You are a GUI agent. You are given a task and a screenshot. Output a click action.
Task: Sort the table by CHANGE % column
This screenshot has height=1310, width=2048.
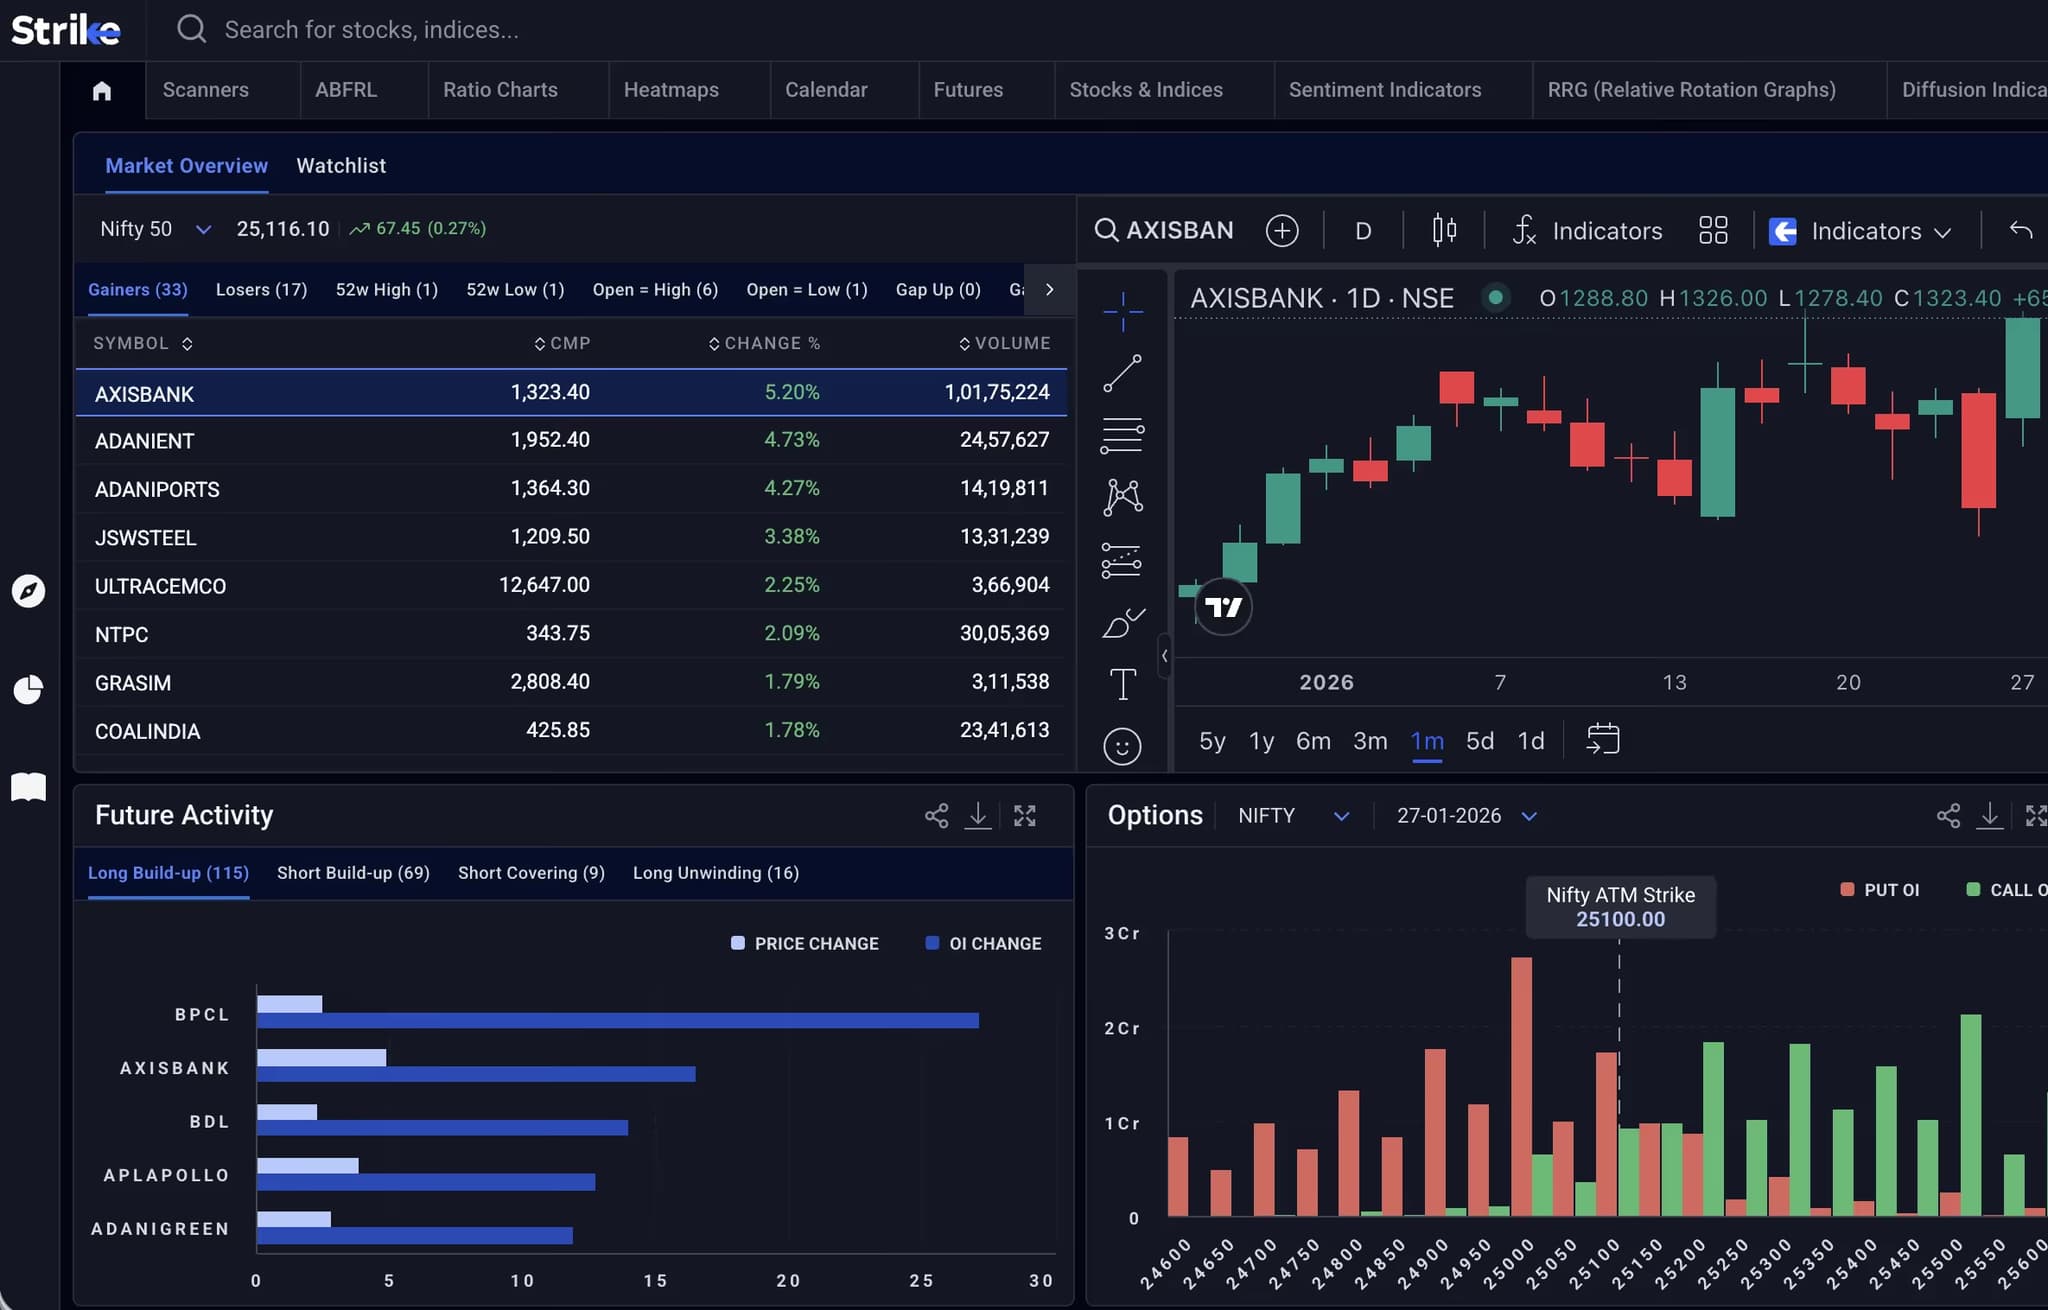(764, 343)
